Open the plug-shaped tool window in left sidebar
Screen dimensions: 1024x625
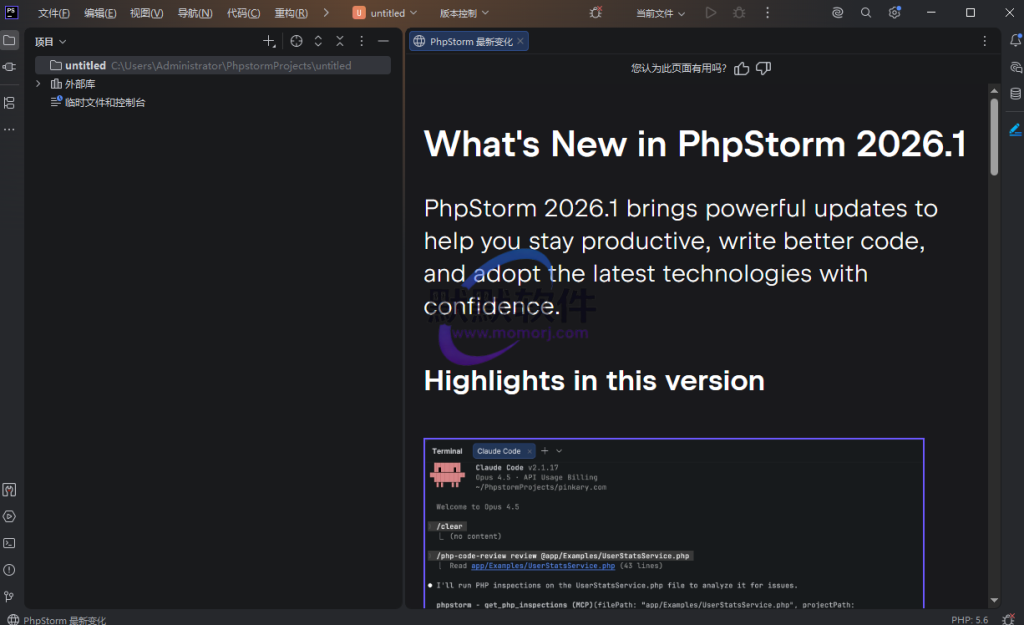9,67
